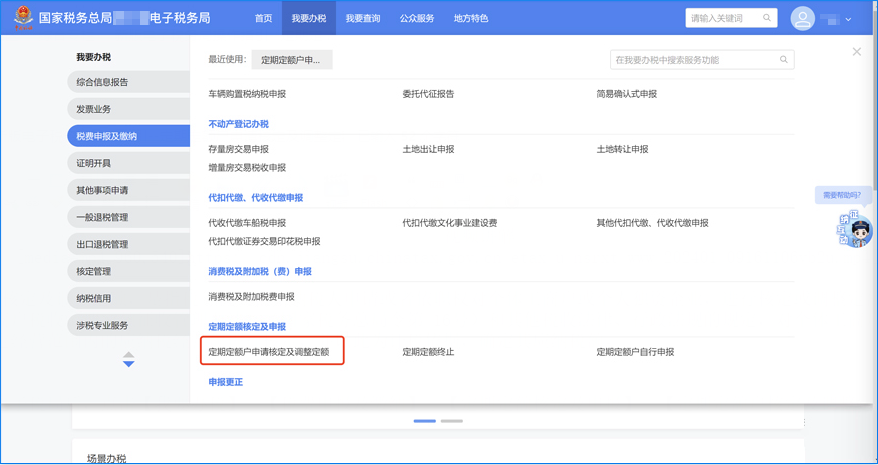Open 定期定额户申请核定及调整定额
The width and height of the screenshot is (878, 465).
point(269,352)
